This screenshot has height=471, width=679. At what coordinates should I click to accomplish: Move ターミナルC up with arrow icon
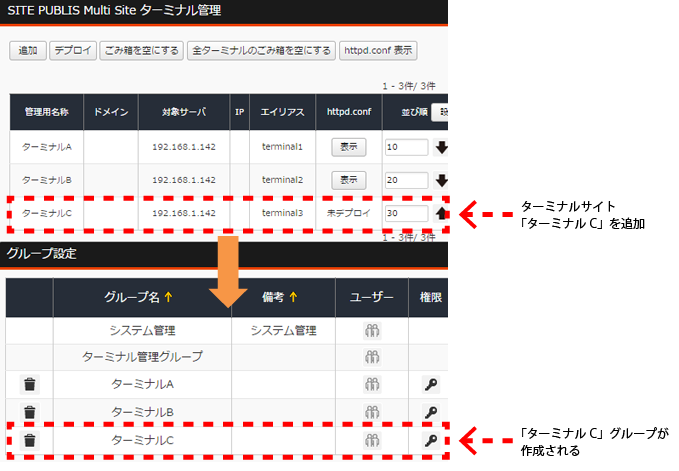(441, 213)
